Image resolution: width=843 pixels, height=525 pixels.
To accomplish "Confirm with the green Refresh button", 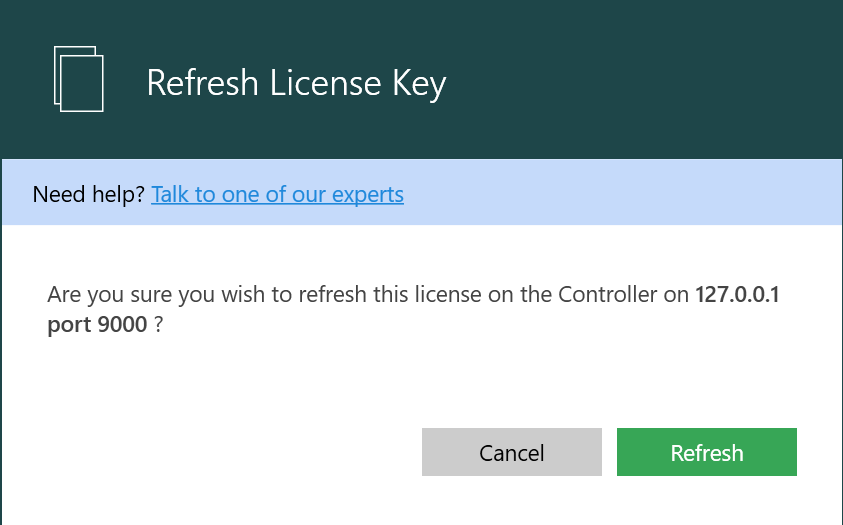I will pos(706,452).
